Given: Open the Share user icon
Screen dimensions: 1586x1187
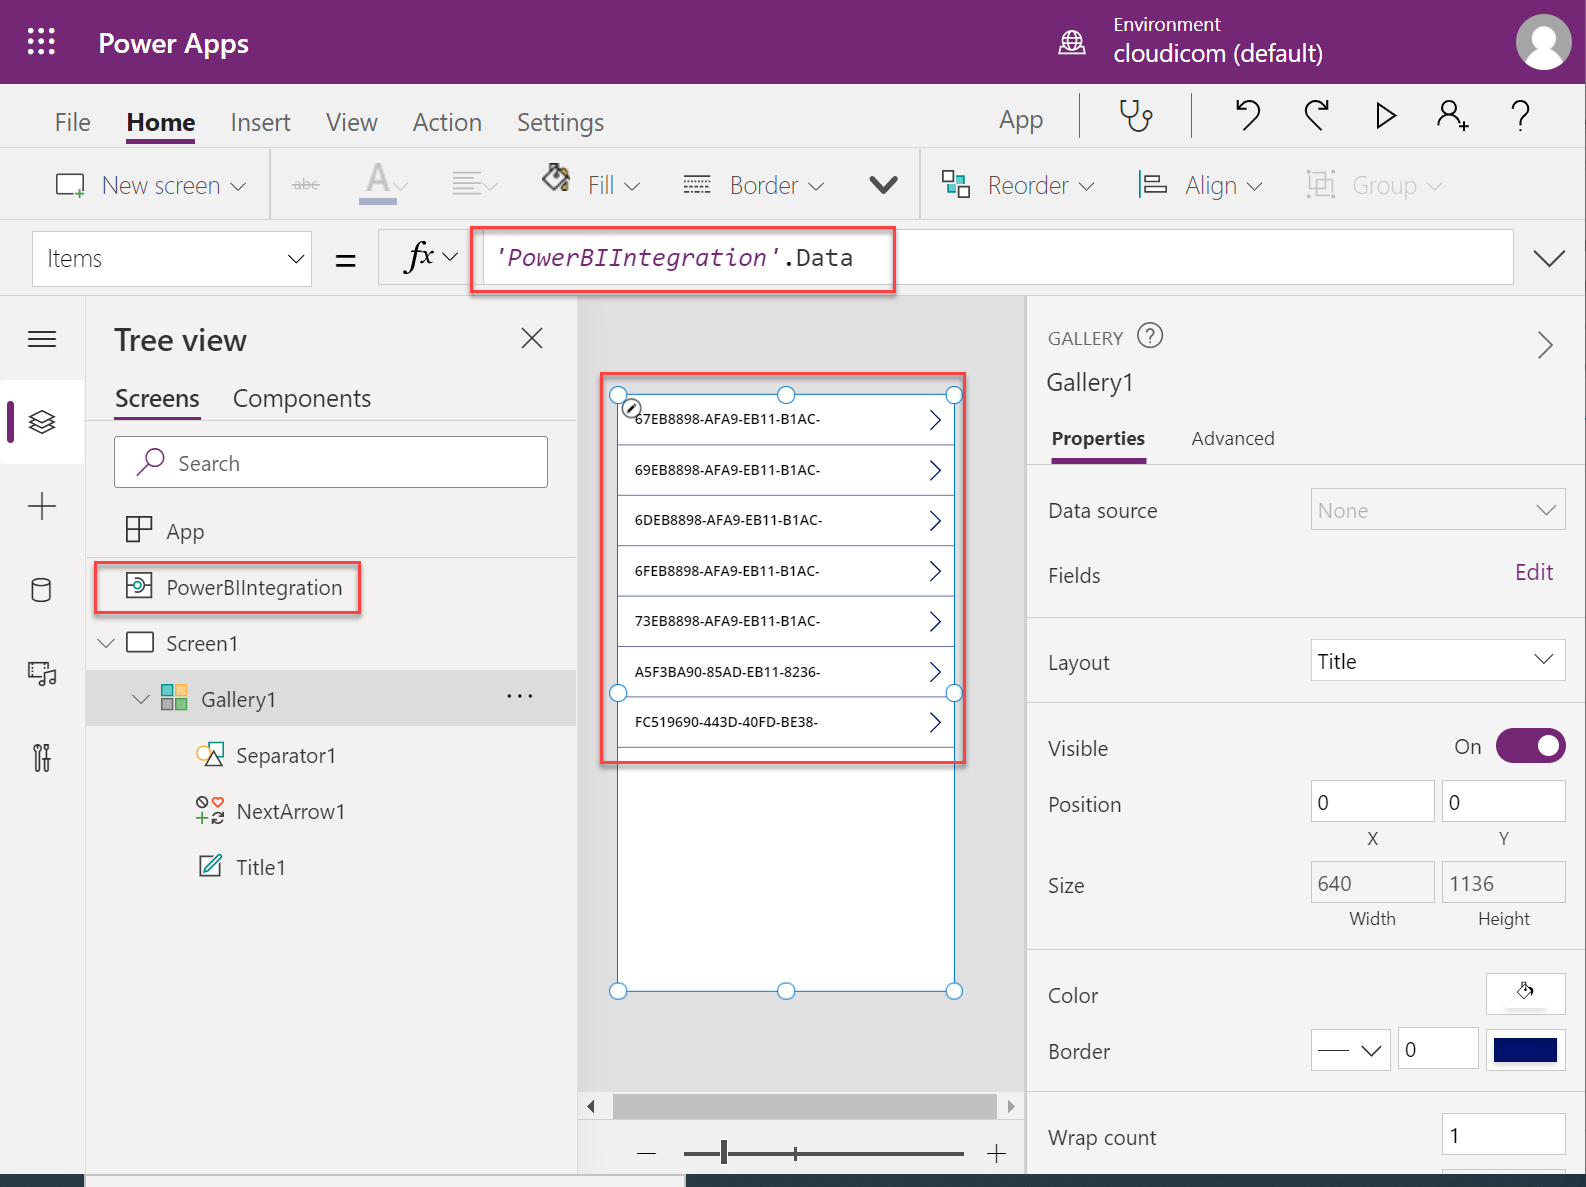Looking at the screenshot, I should (1452, 116).
